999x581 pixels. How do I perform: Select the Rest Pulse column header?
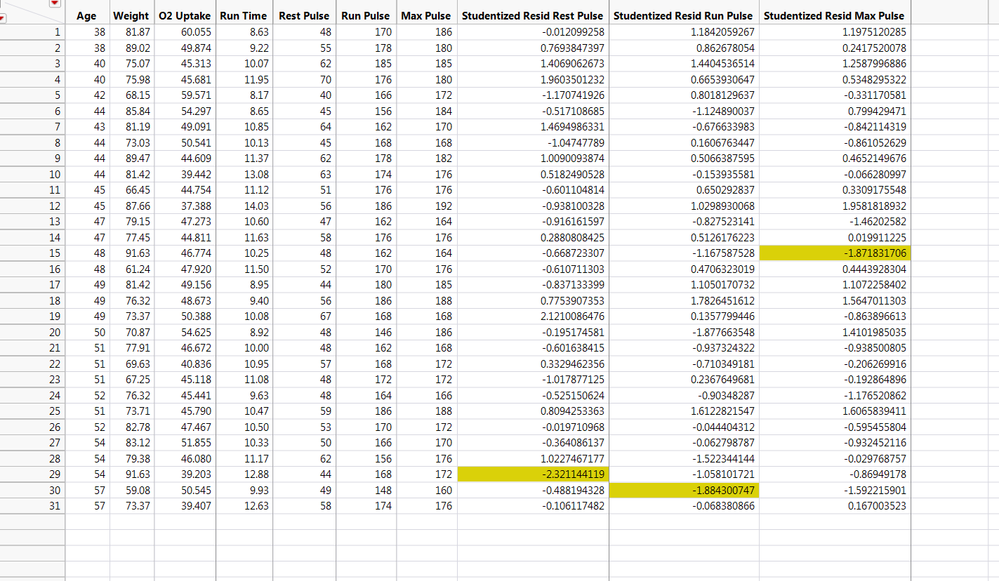304,16
